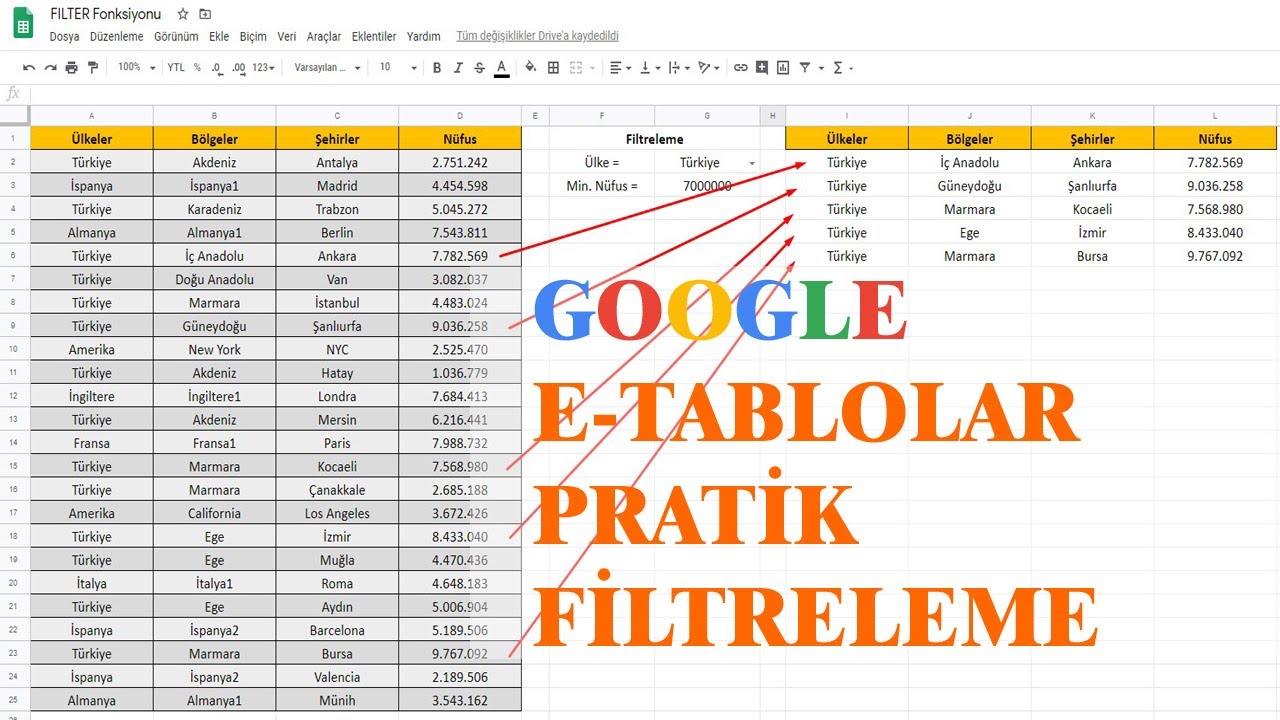Open the cell borders menu
The image size is (1280, 720).
(x=553, y=68)
